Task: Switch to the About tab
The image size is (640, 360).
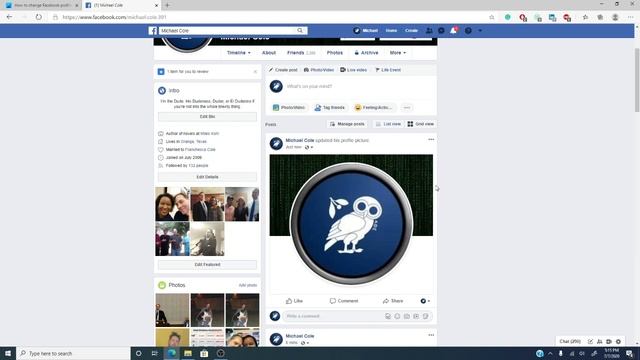Action: coord(269,53)
